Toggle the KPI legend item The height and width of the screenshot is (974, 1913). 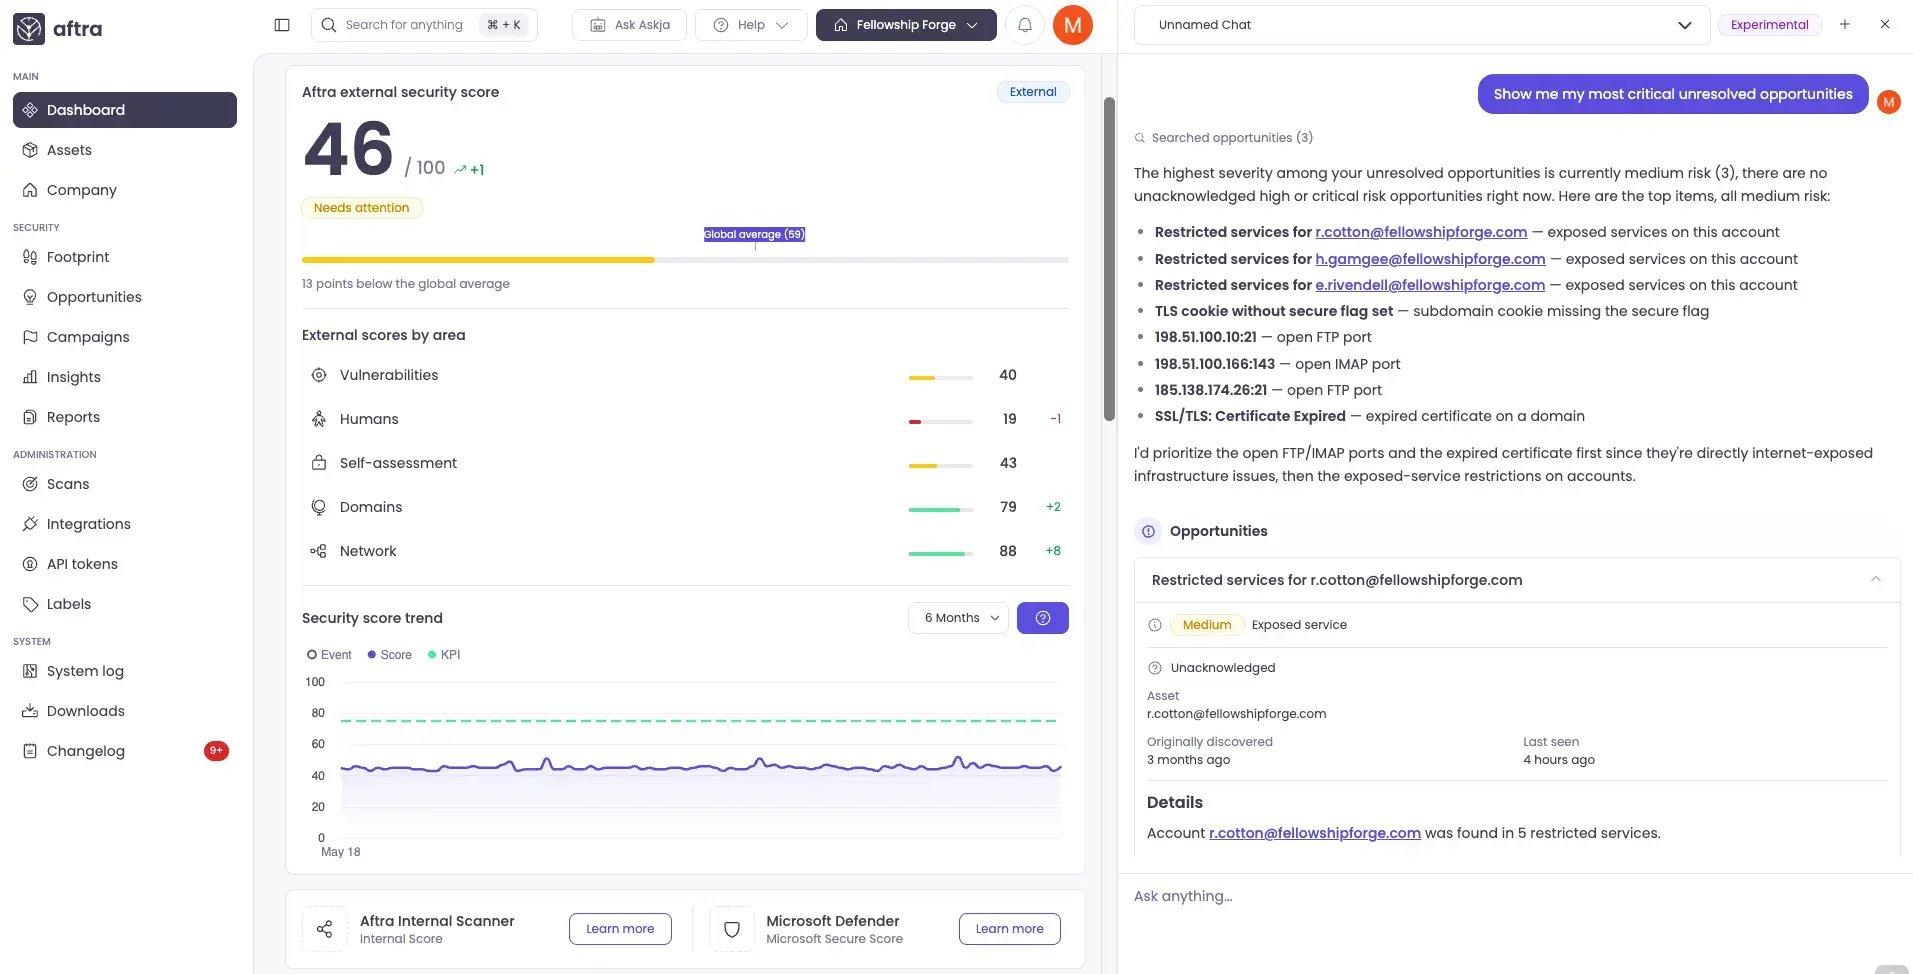[444, 655]
